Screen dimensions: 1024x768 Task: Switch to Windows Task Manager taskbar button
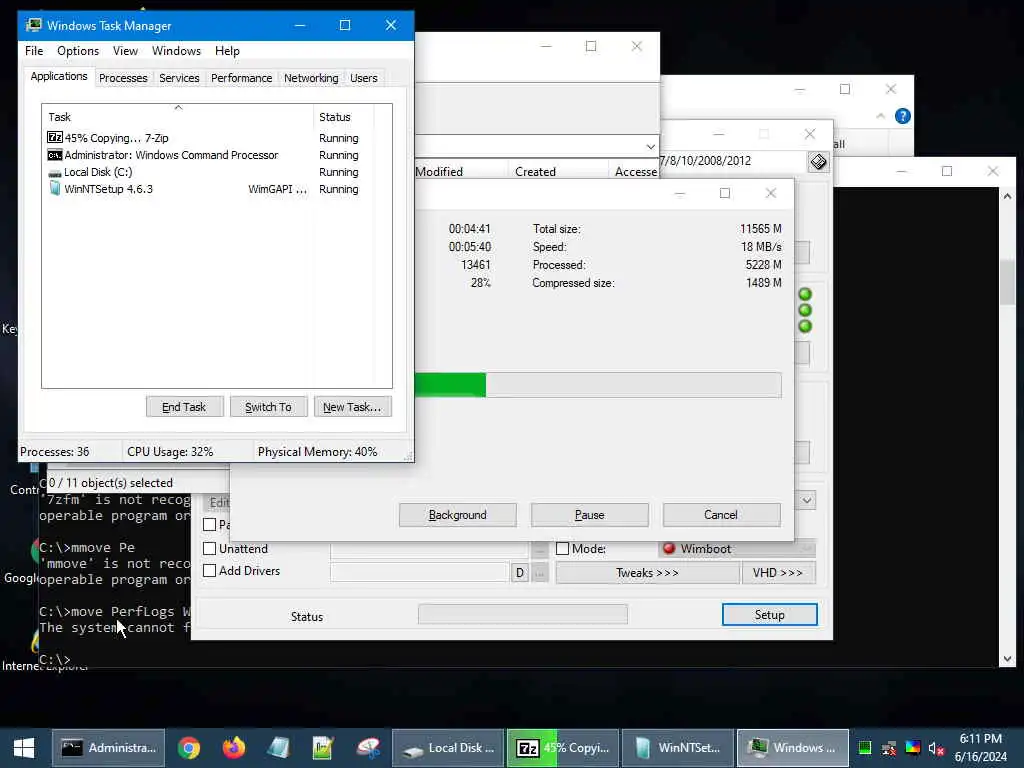[x=793, y=748]
